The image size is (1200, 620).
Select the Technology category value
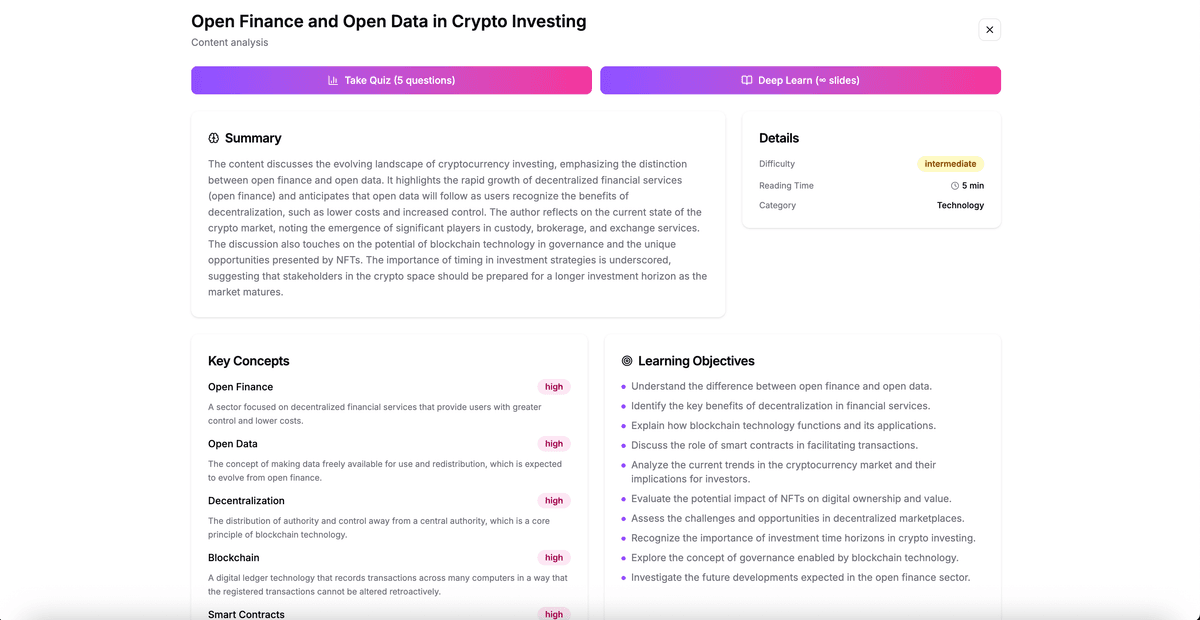pyautogui.click(x=959, y=205)
